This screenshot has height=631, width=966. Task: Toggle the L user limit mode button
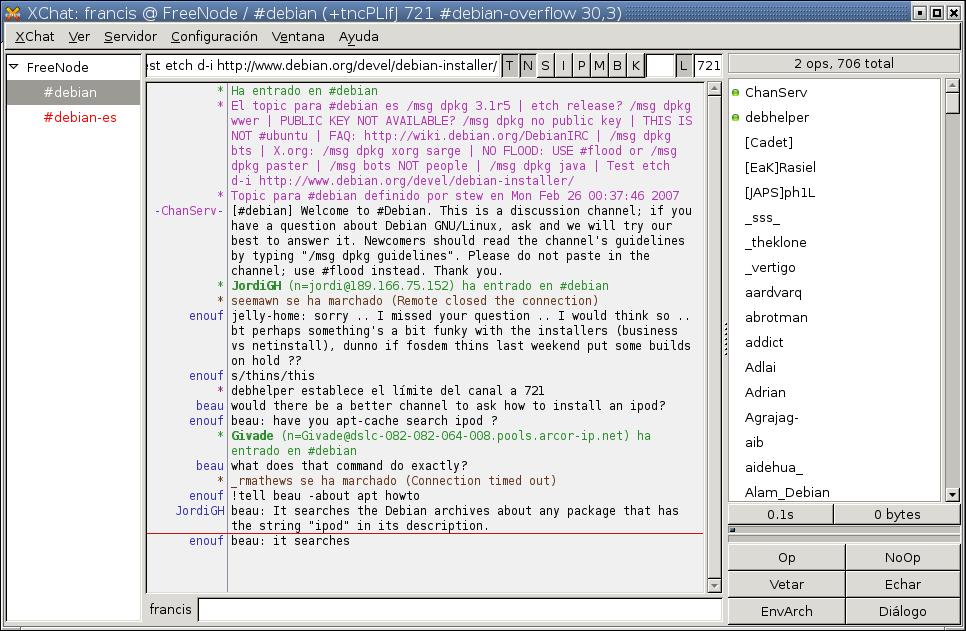pos(683,65)
